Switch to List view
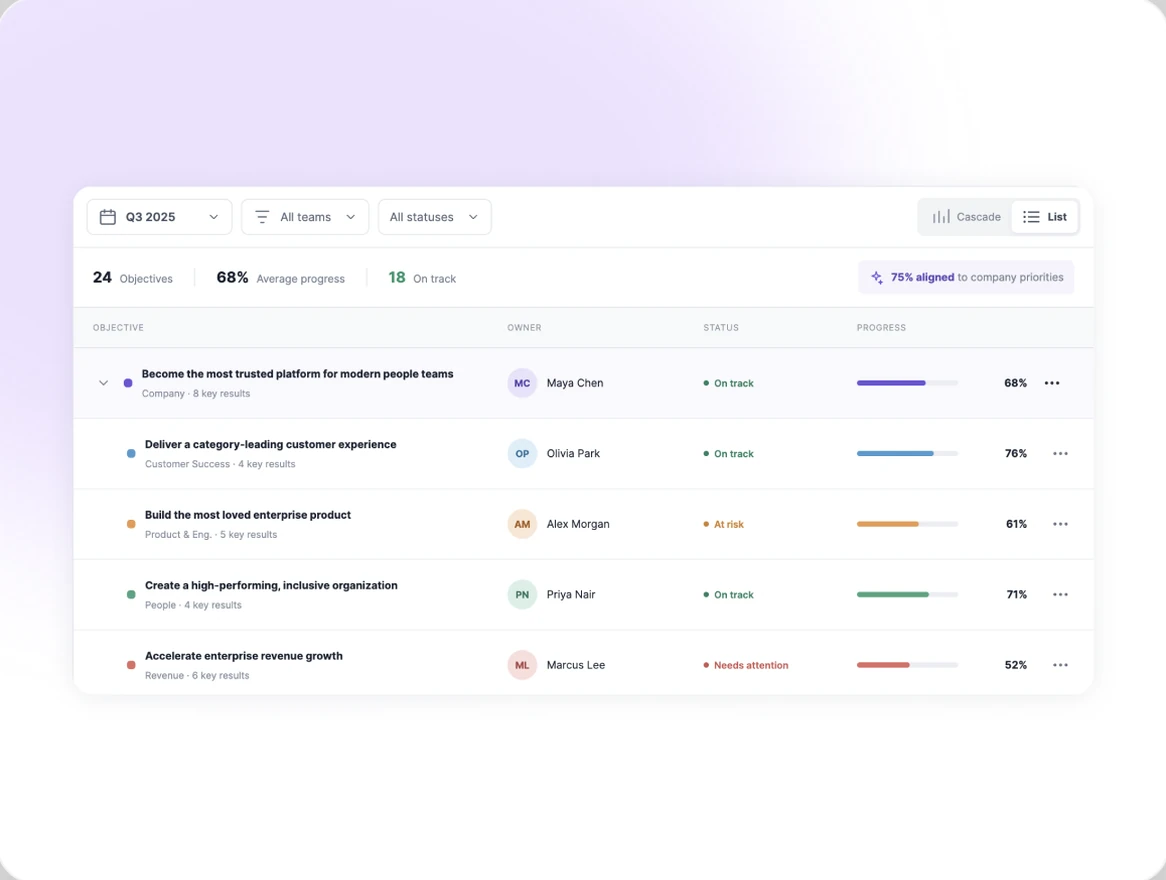1166x880 pixels. tap(1044, 216)
